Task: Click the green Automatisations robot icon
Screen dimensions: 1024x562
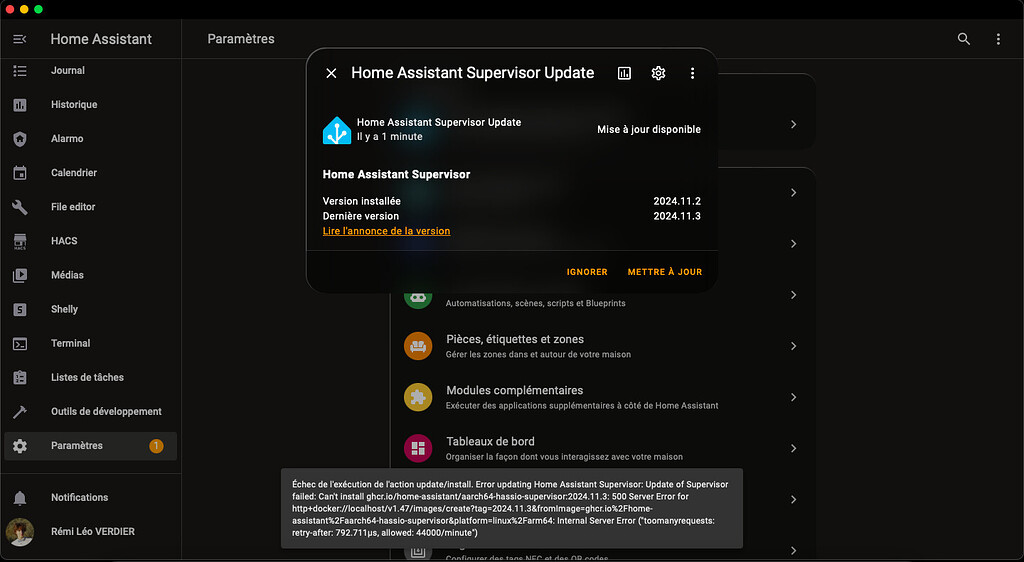Action: point(418,298)
